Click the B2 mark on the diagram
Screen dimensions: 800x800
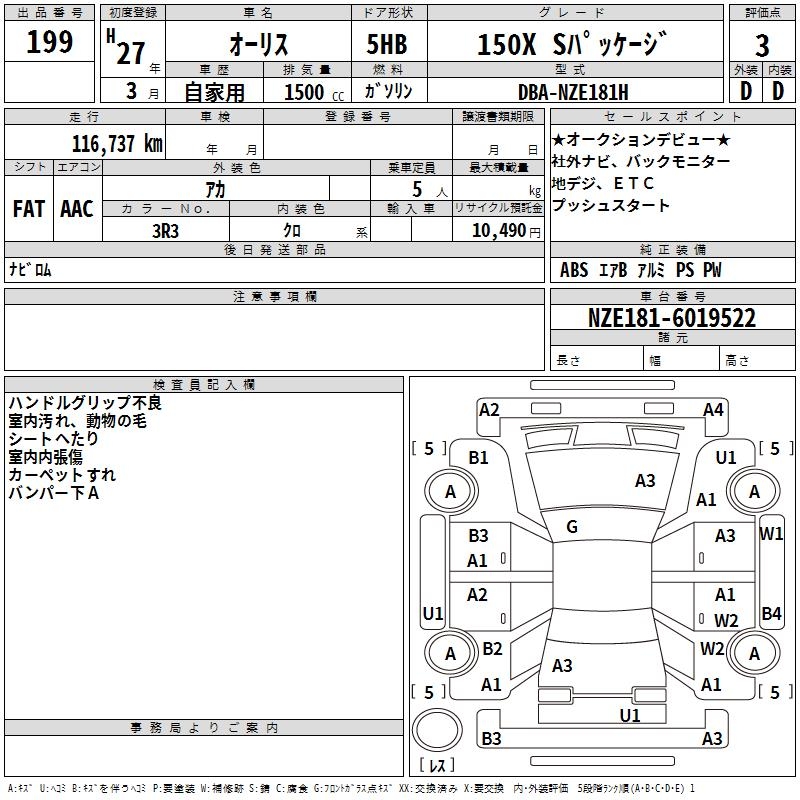(x=492, y=649)
